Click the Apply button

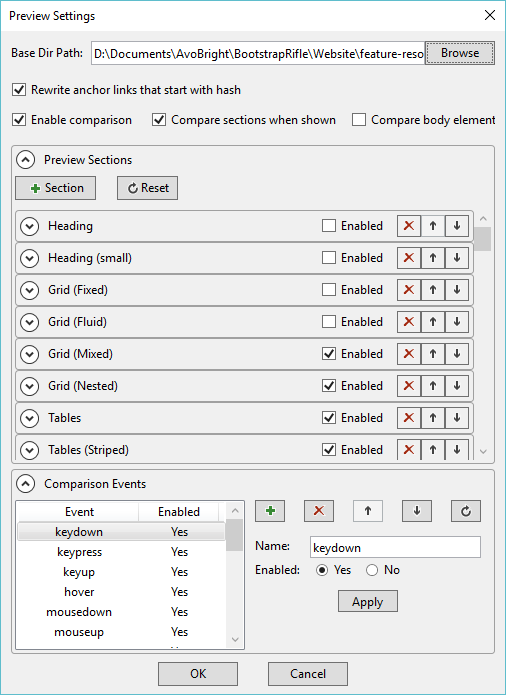(368, 601)
